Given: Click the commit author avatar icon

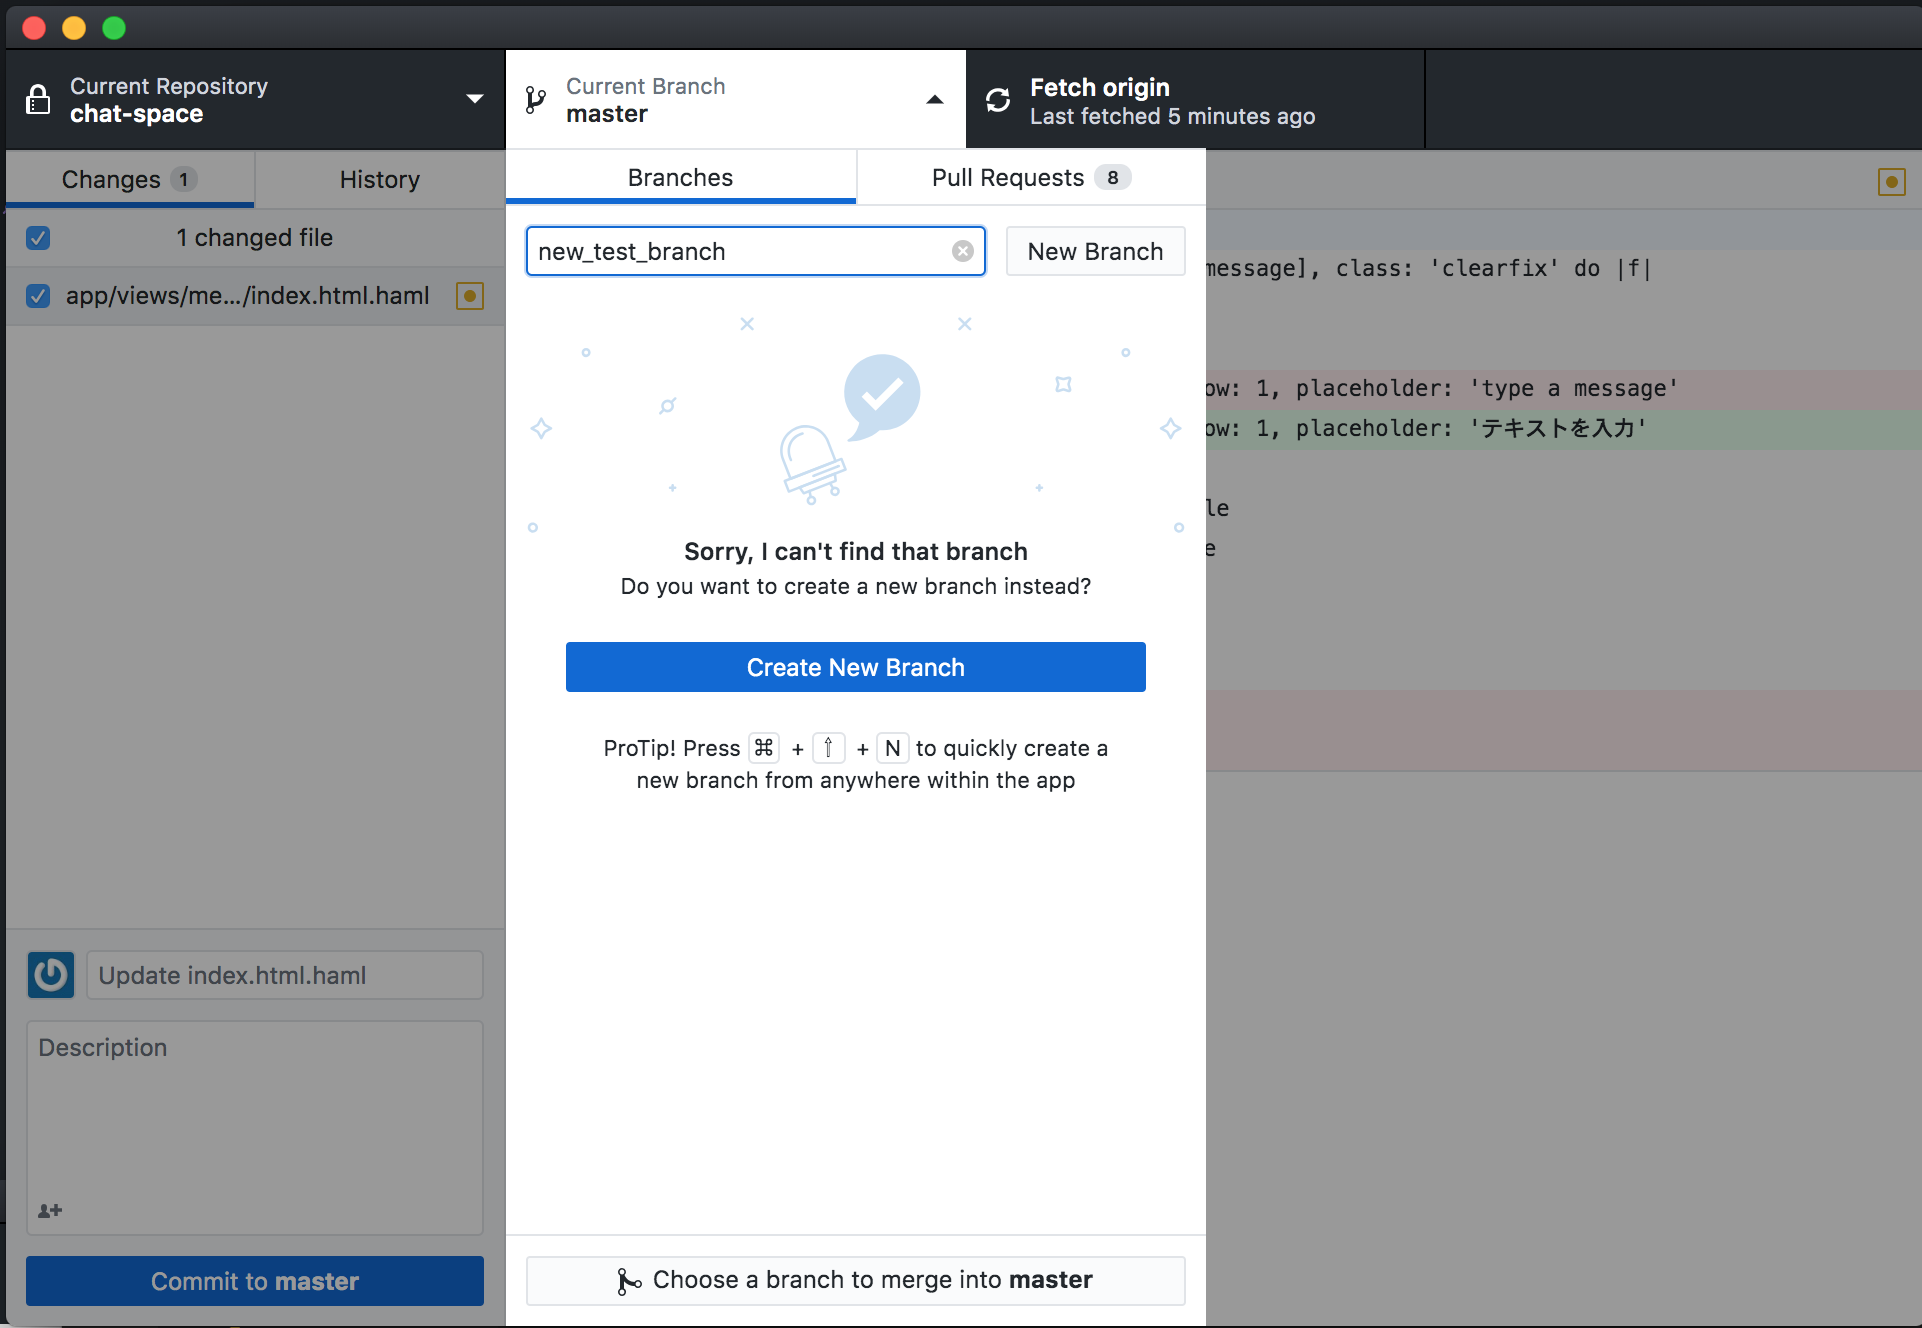Looking at the screenshot, I should click(51, 975).
